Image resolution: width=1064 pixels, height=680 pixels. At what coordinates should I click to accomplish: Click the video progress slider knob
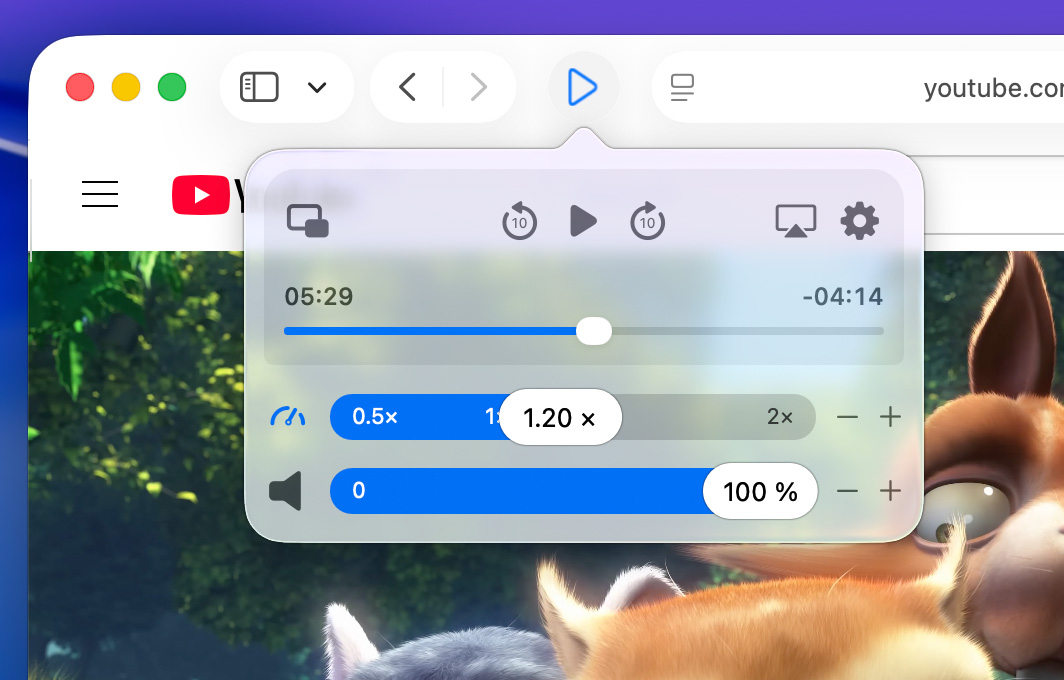point(594,331)
